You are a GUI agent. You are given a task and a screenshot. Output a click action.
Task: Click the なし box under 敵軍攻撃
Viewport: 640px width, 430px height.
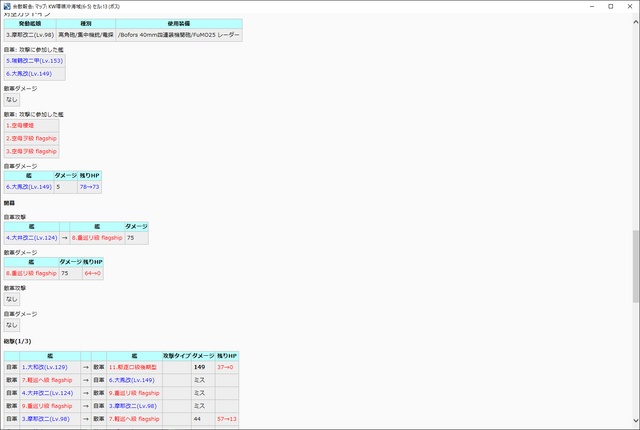(x=12, y=299)
